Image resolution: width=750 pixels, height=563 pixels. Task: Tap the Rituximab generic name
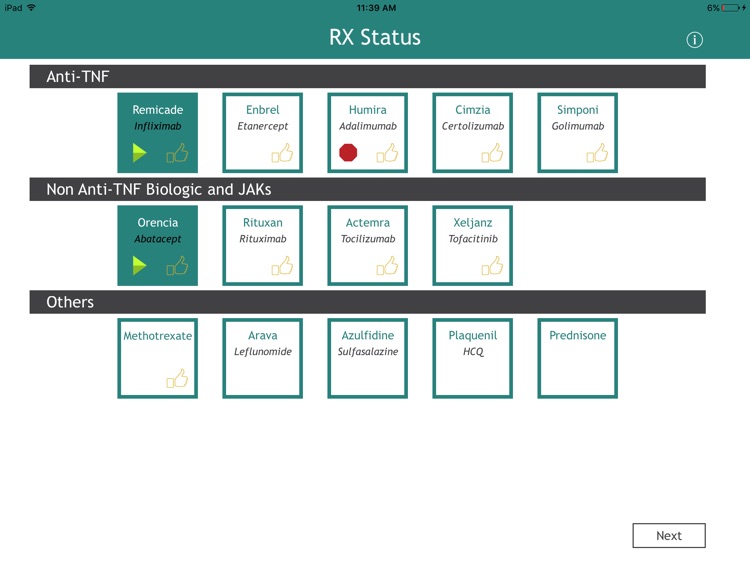[x=263, y=239]
